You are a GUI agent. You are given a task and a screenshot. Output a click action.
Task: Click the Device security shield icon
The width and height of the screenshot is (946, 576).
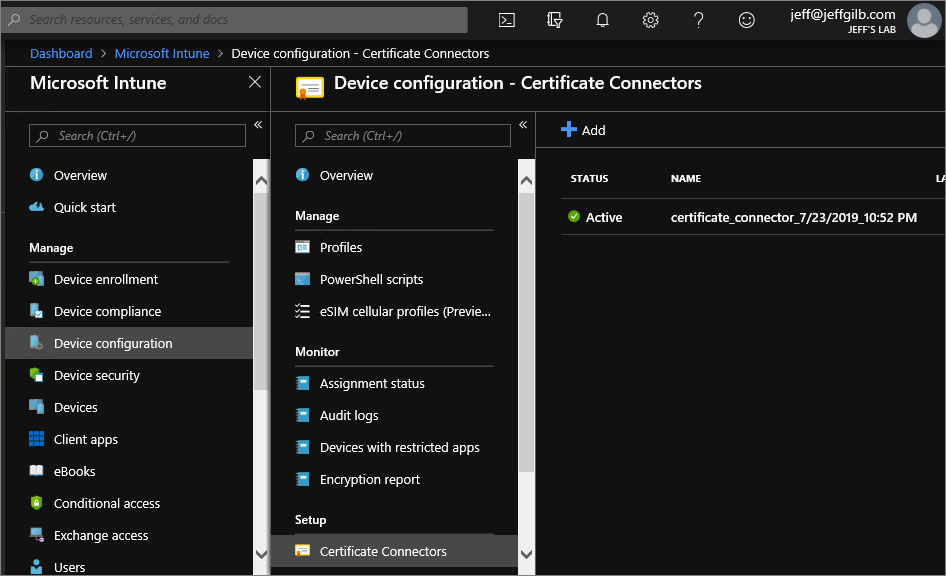(x=36, y=375)
